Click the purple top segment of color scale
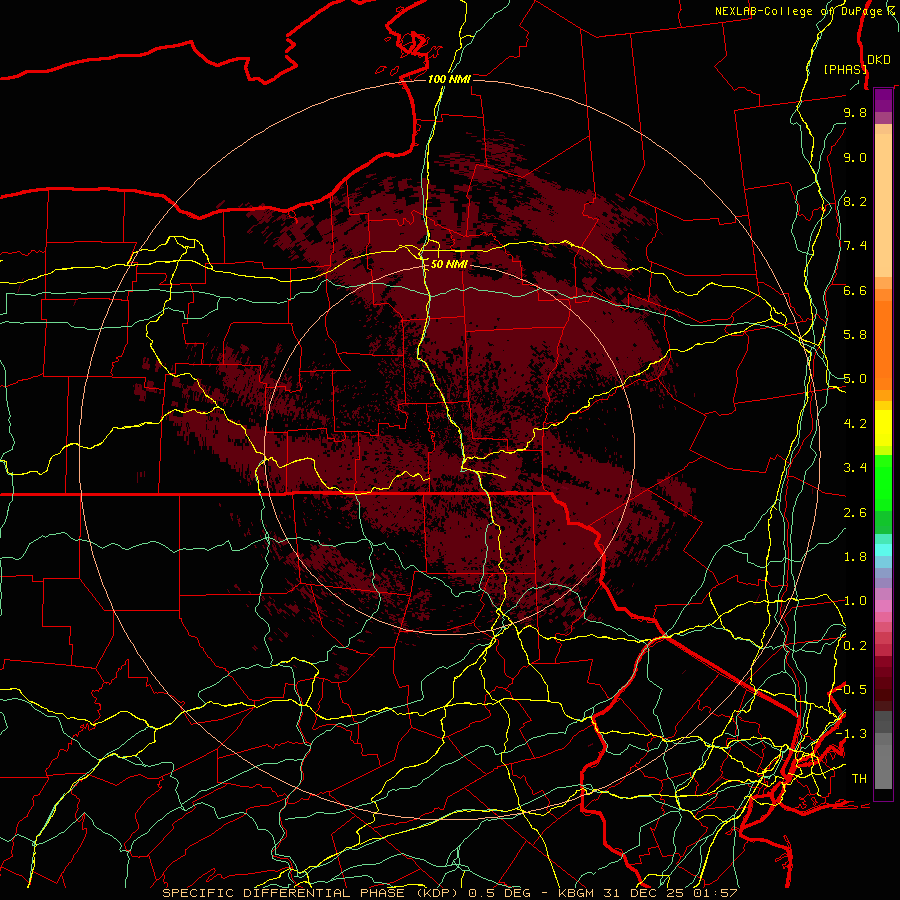The height and width of the screenshot is (900, 900). pyautogui.click(x=883, y=100)
